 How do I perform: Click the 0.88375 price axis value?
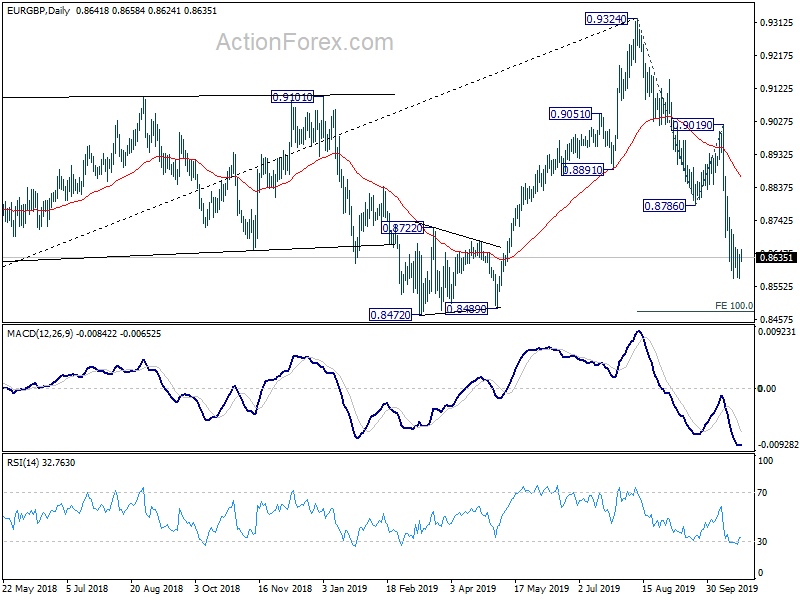(777, 188)
